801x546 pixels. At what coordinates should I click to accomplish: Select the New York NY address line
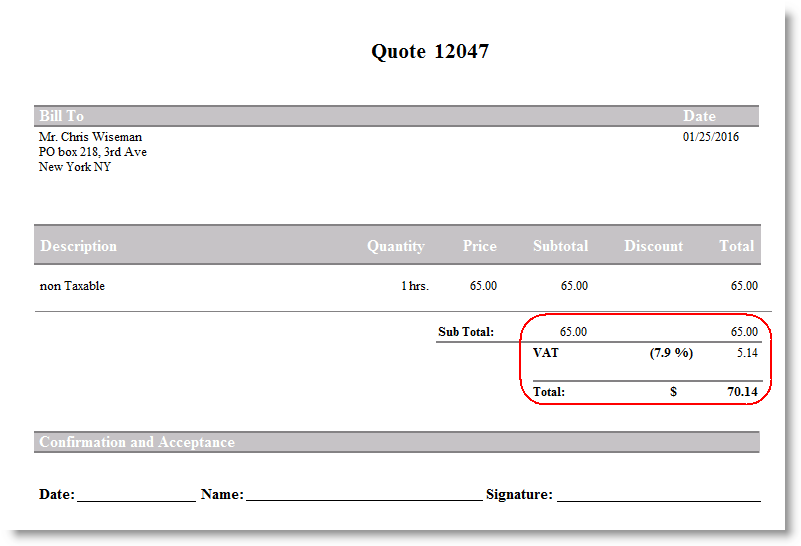(75, 167)
